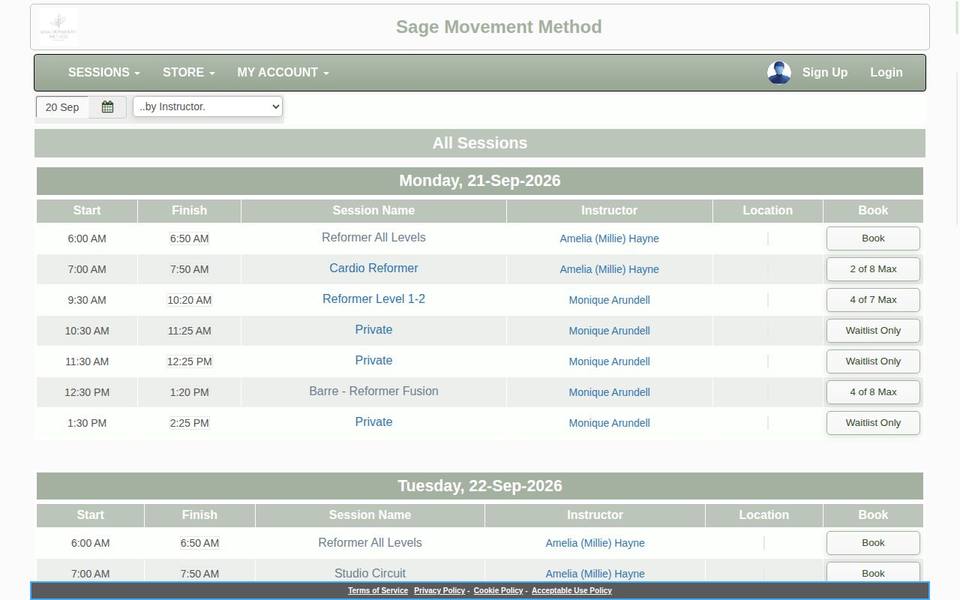Click Amelia Hayne on Cardio Reformer row
The height and width of the screenshot is (600, 960).
(609, 269)
